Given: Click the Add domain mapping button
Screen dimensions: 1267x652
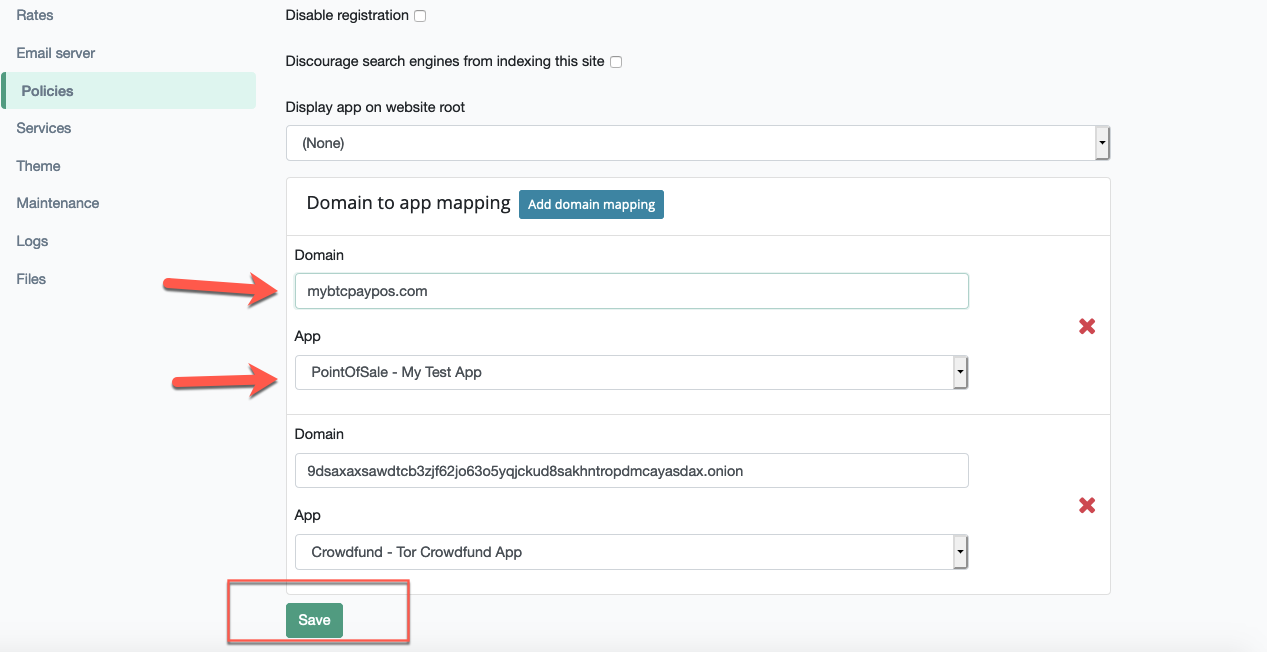Looking at the screenshot, I should 591,204.
